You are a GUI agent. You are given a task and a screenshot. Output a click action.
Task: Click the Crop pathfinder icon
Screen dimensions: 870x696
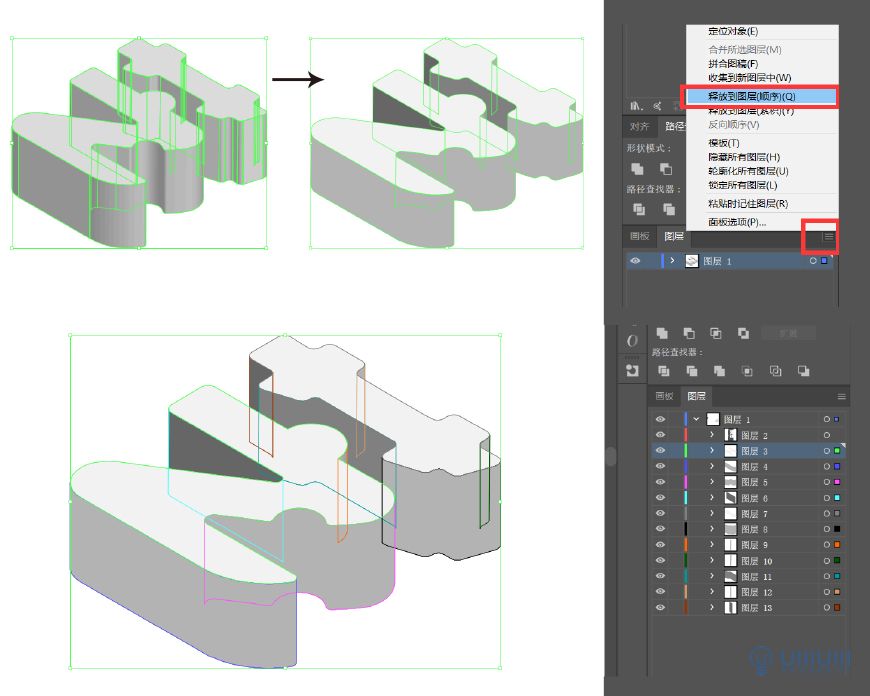pyautogui.click(x=747, y=371)
